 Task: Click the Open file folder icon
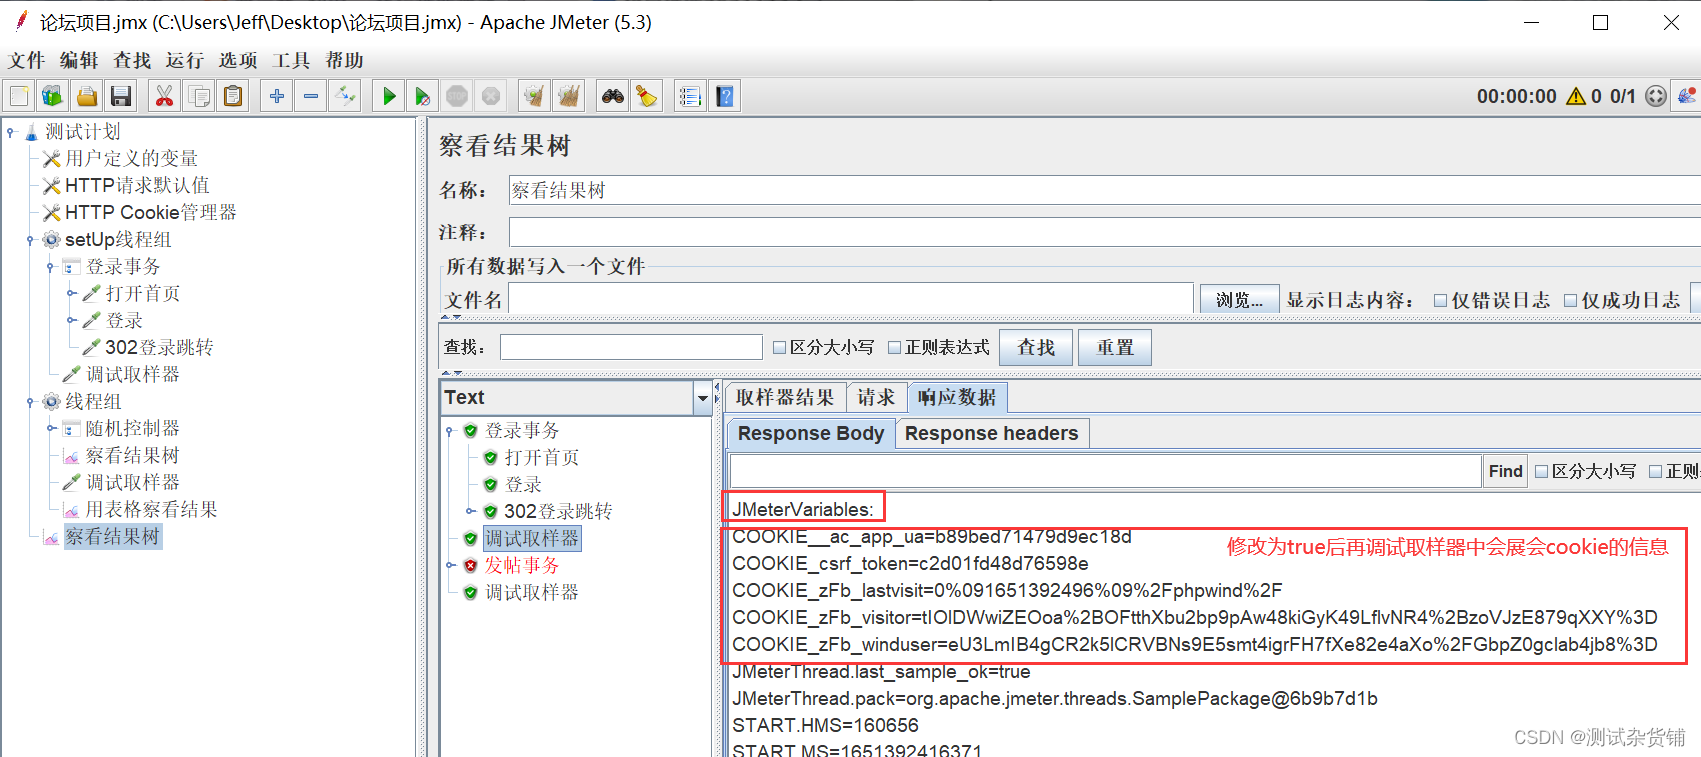pyautogui.click(x=87, y=96)
